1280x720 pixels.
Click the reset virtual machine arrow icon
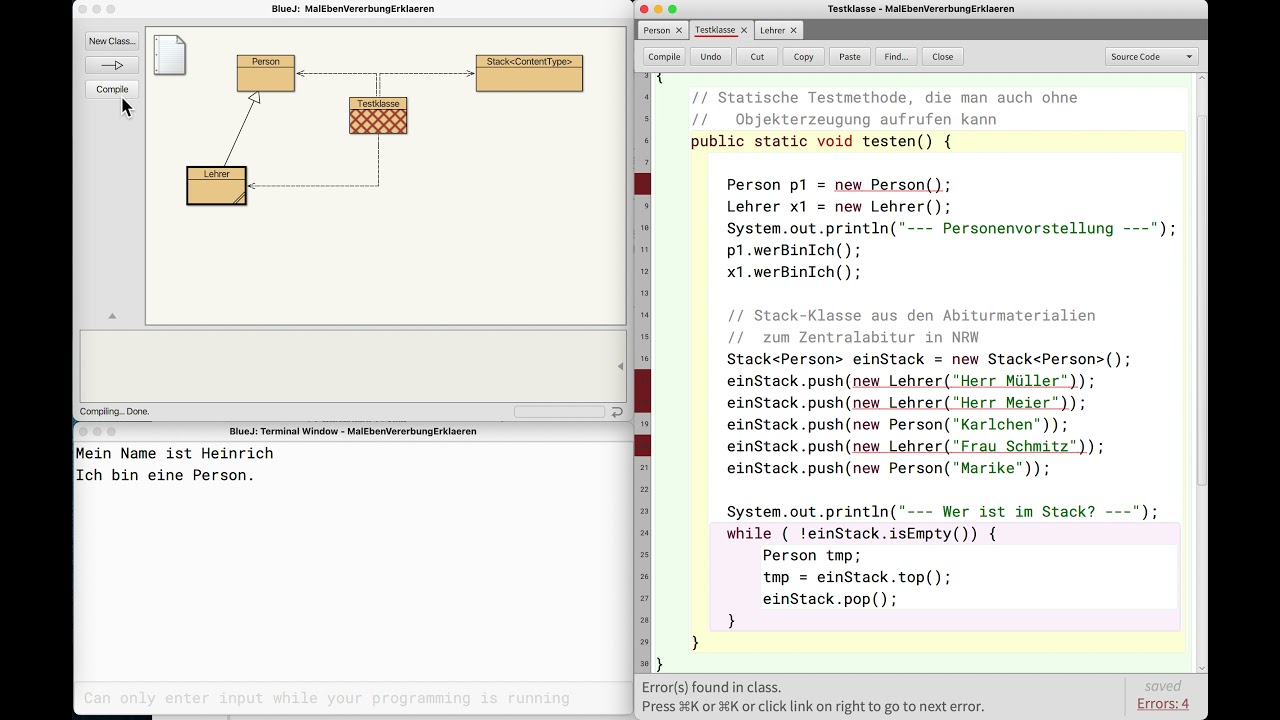617,411
